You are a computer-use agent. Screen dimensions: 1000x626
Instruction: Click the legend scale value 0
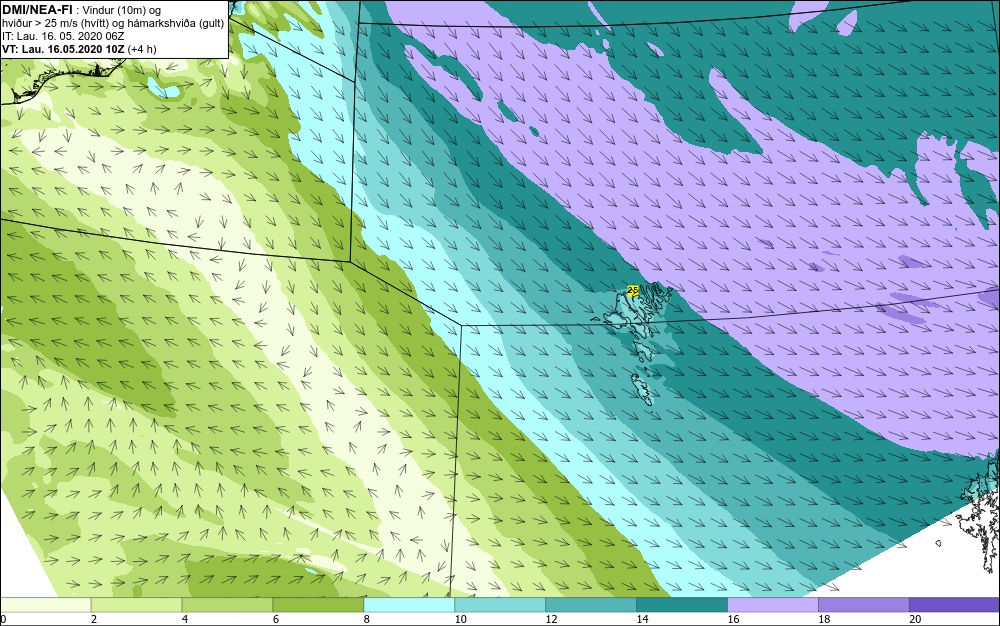[x=3, y=619]
